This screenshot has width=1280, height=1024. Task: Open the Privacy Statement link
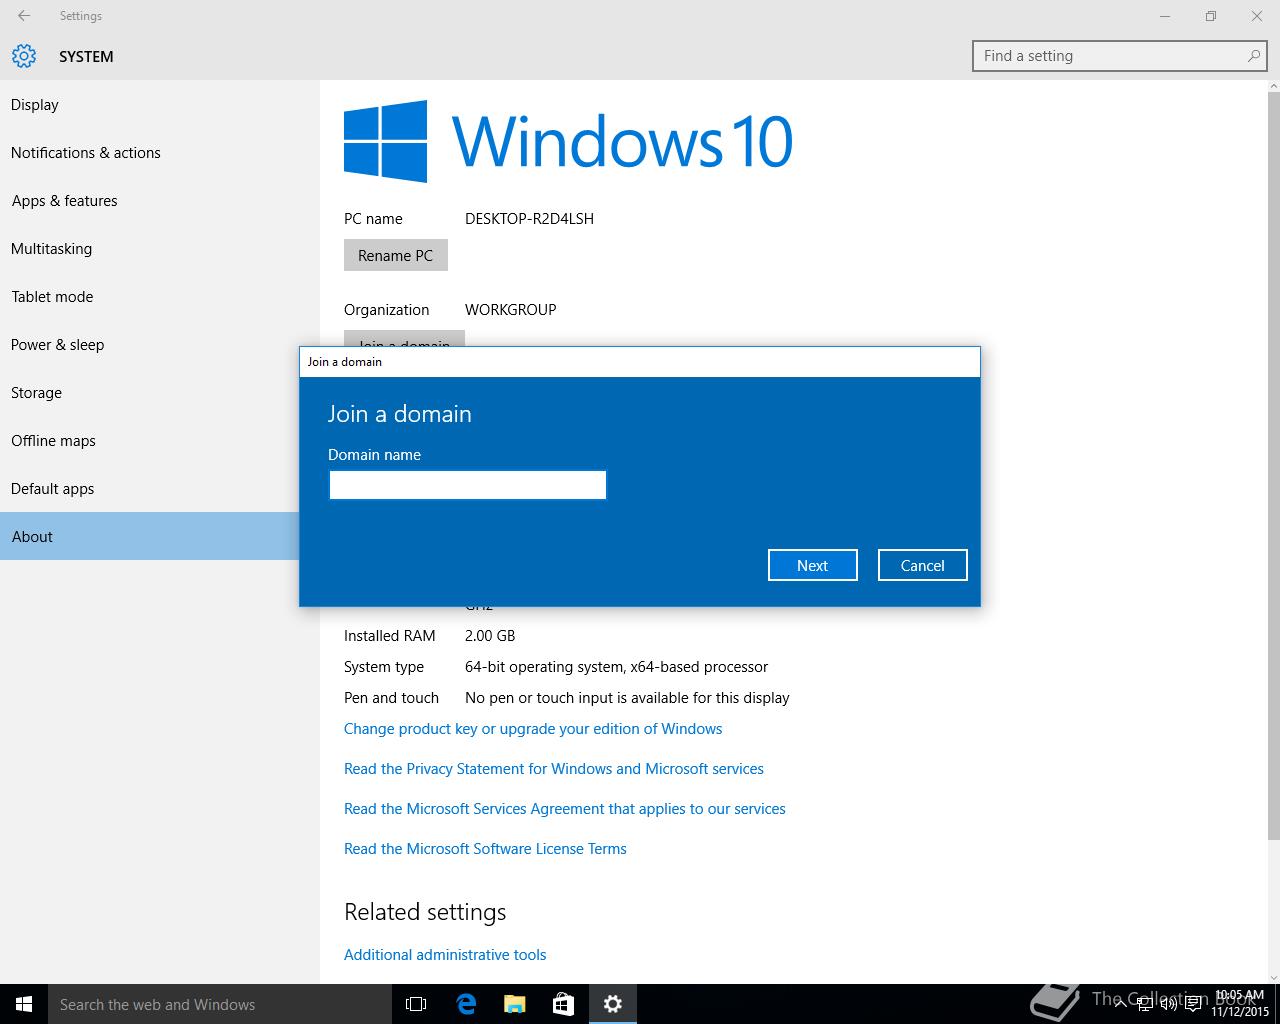pyautogui.click(x=554, y=769)
